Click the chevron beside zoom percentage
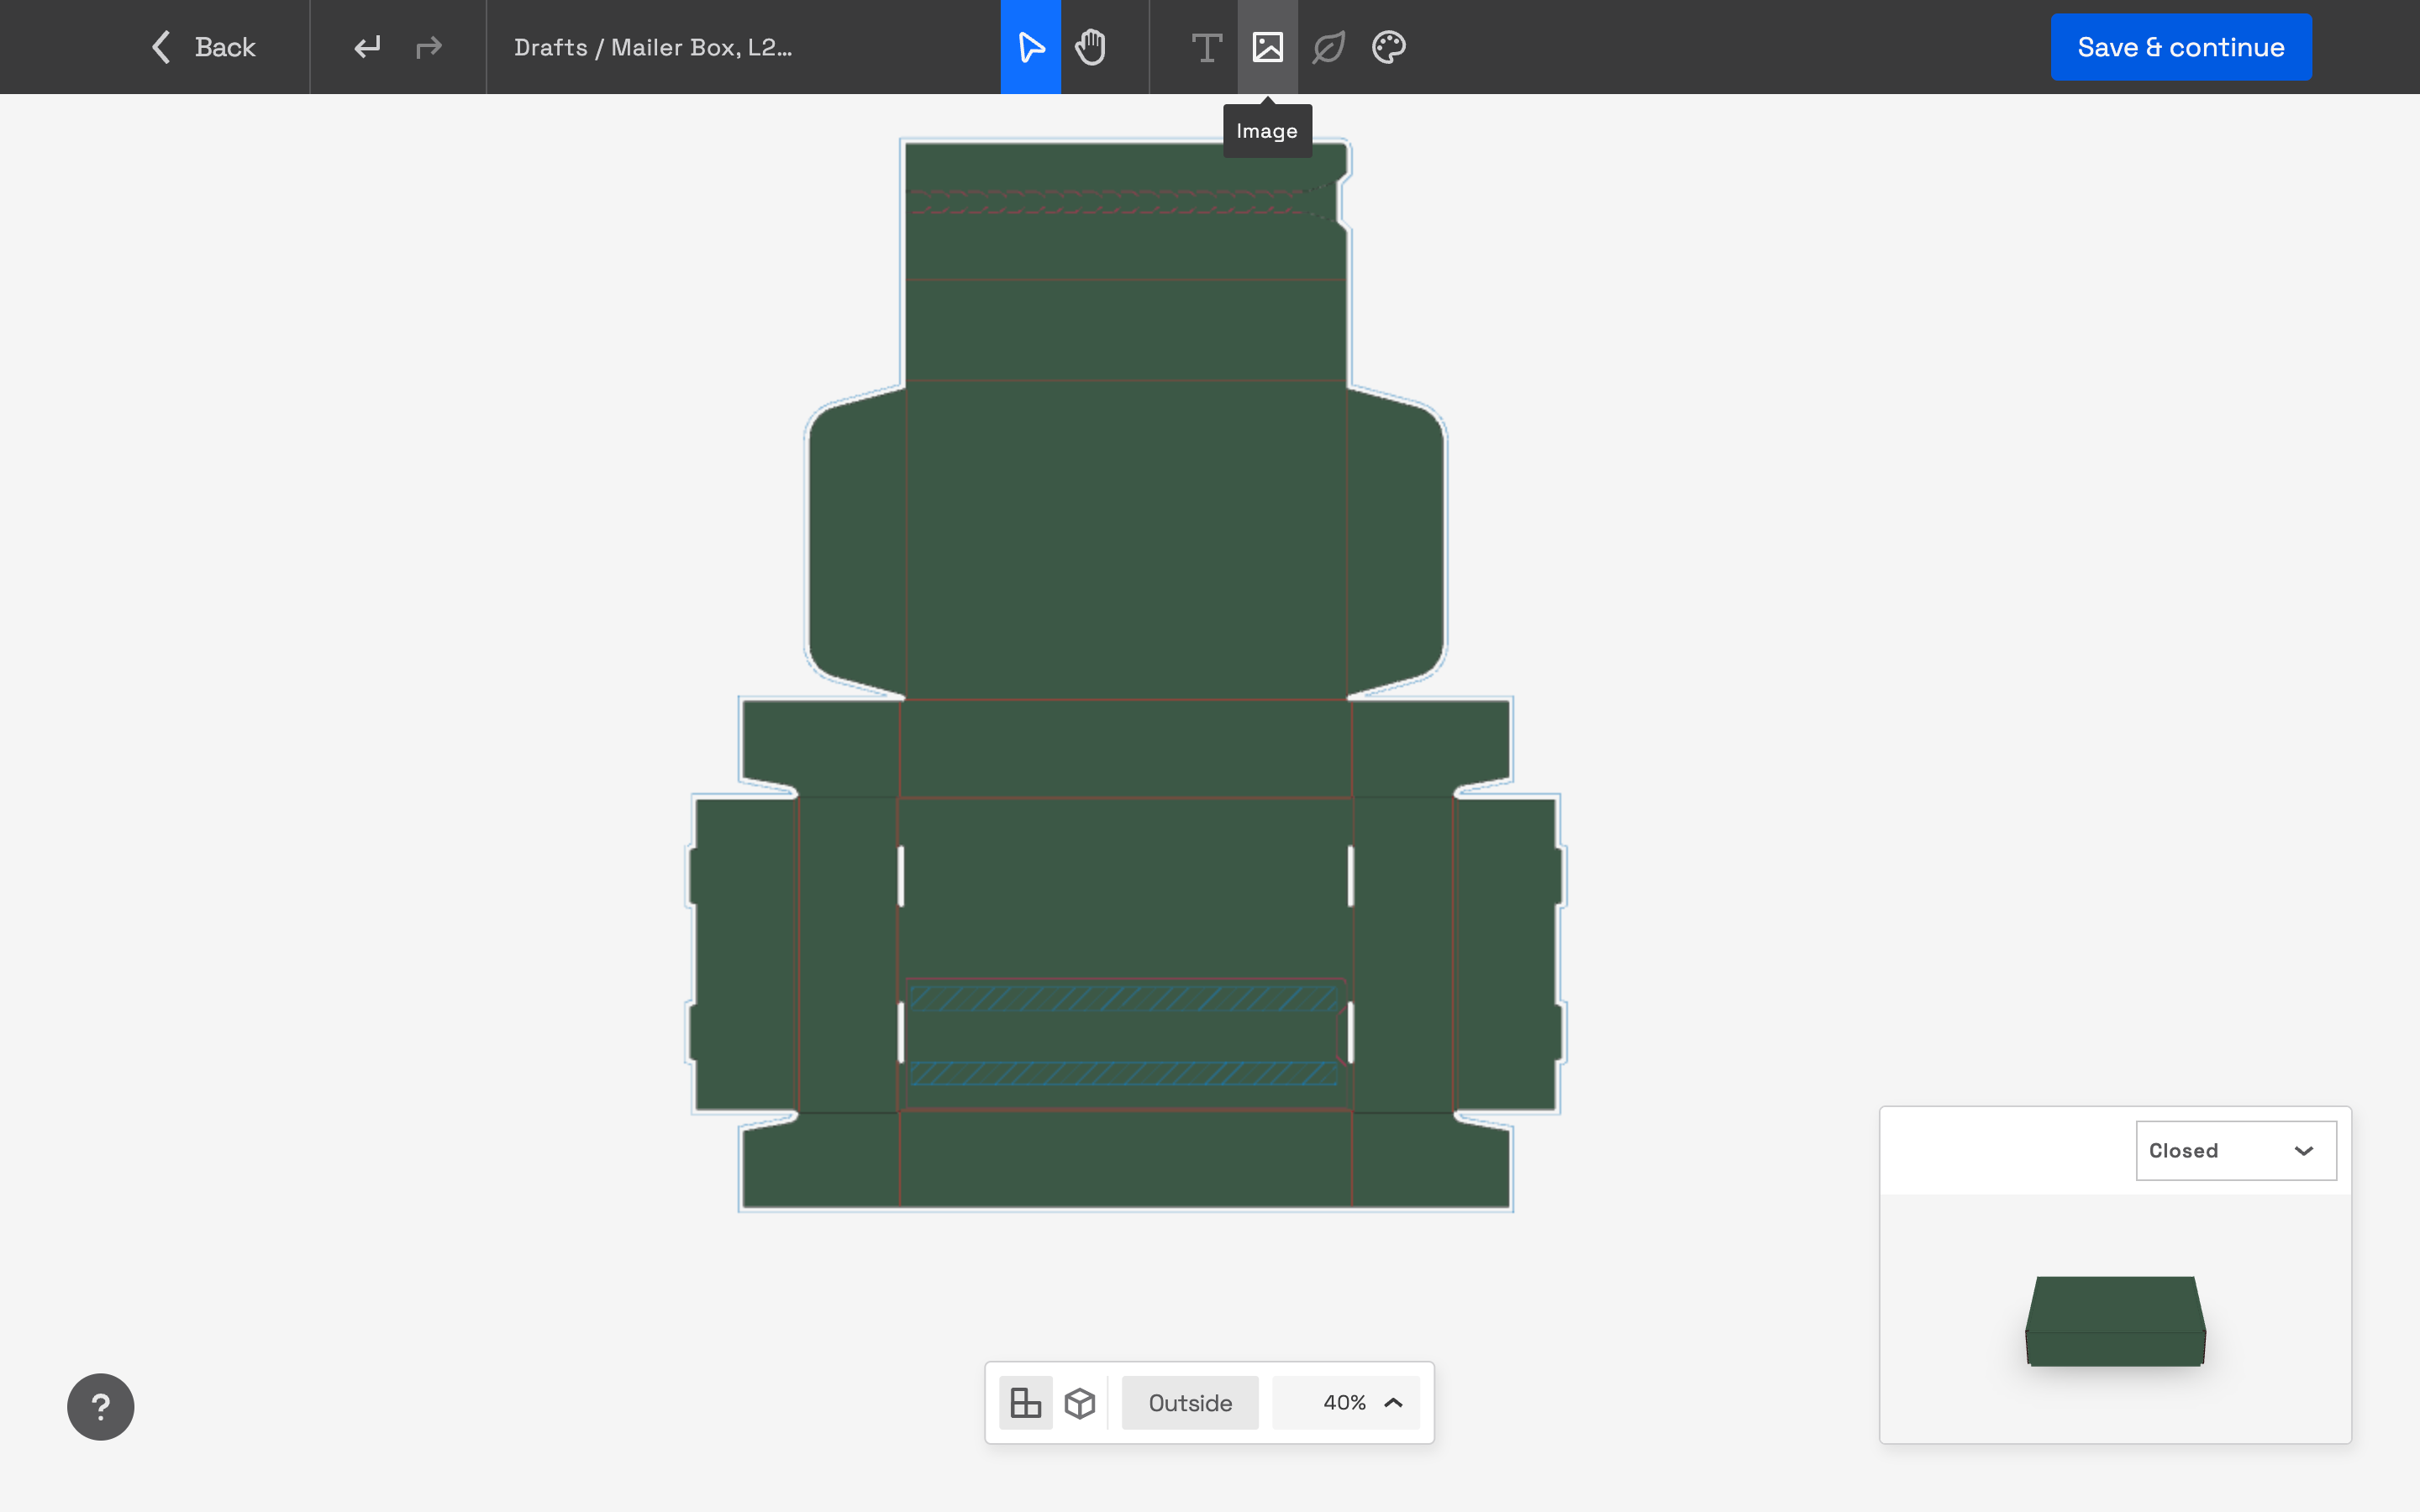This screenshot has height=1512, width=2420. click(1393, 1402)
